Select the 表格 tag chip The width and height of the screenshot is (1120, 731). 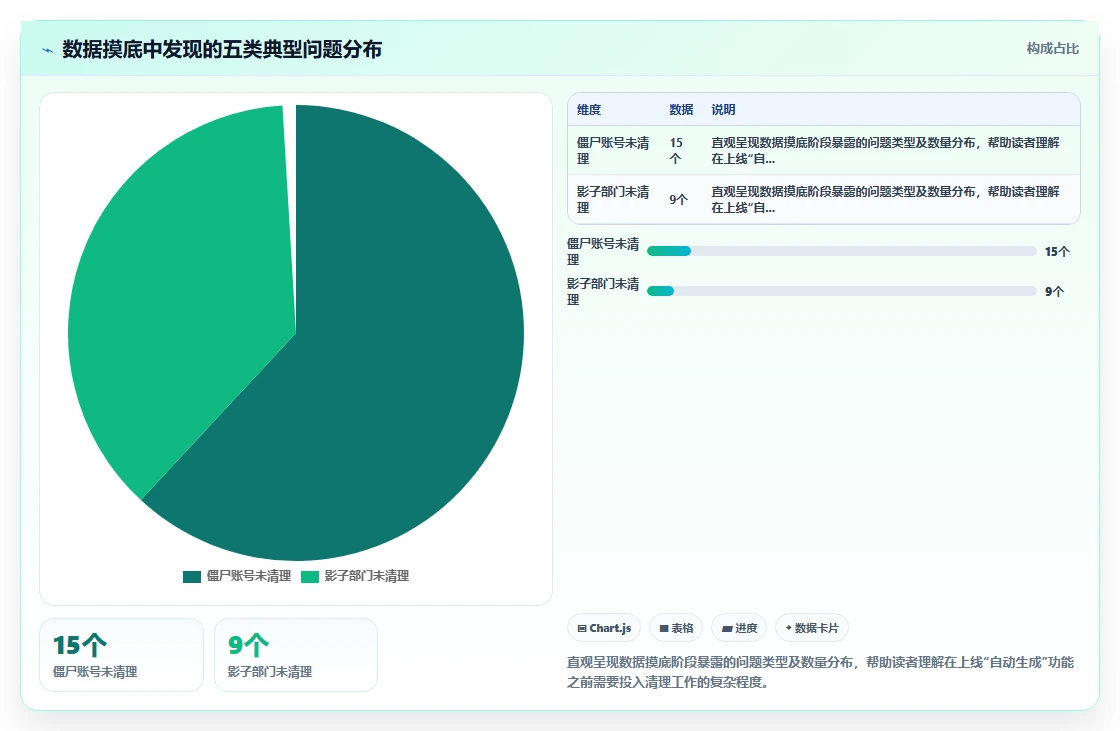click(x=676, y=628)
